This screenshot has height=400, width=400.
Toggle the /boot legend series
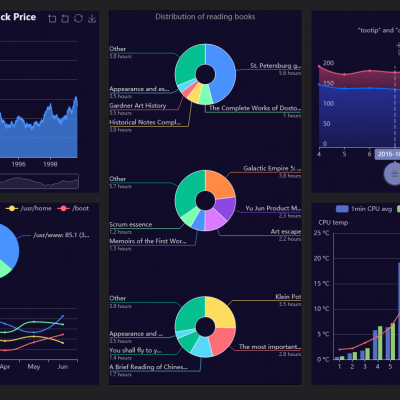click(x=73, y=208)
